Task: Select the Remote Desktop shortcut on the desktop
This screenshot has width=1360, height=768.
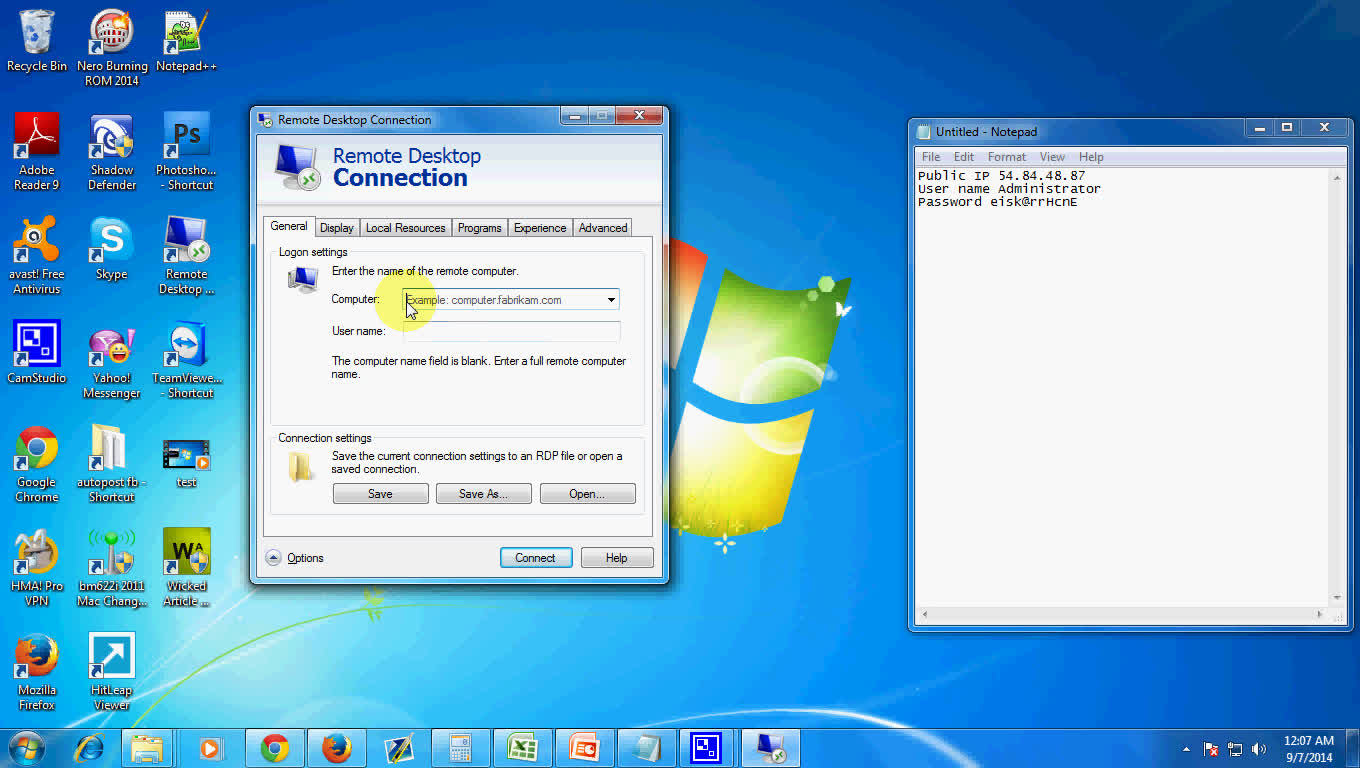Action: coord(187,255)
